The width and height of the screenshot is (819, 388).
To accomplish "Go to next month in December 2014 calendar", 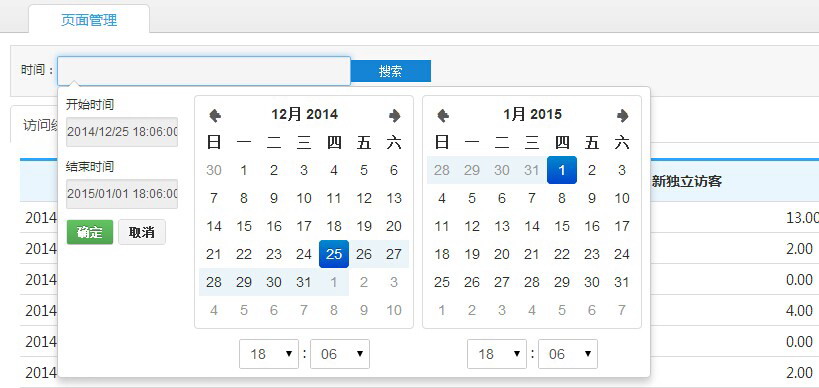I will click(x=395, y=115).
